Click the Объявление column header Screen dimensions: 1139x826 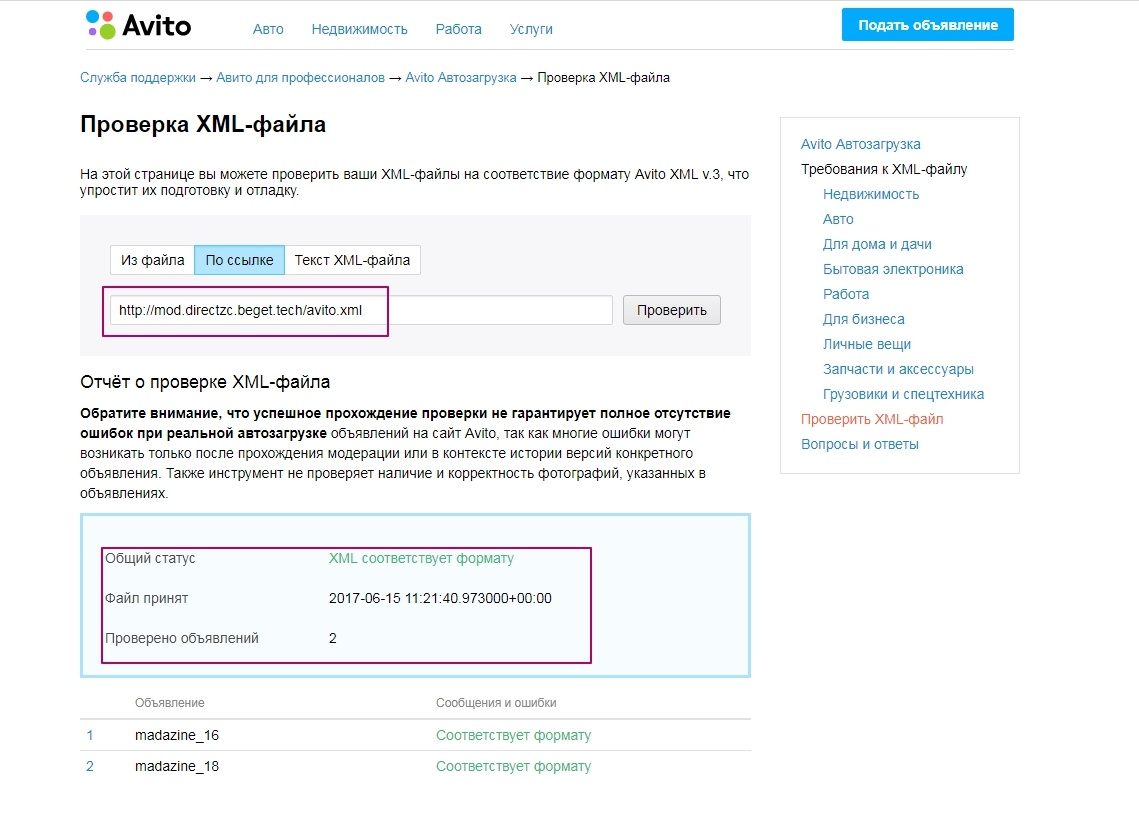[170, 702]
